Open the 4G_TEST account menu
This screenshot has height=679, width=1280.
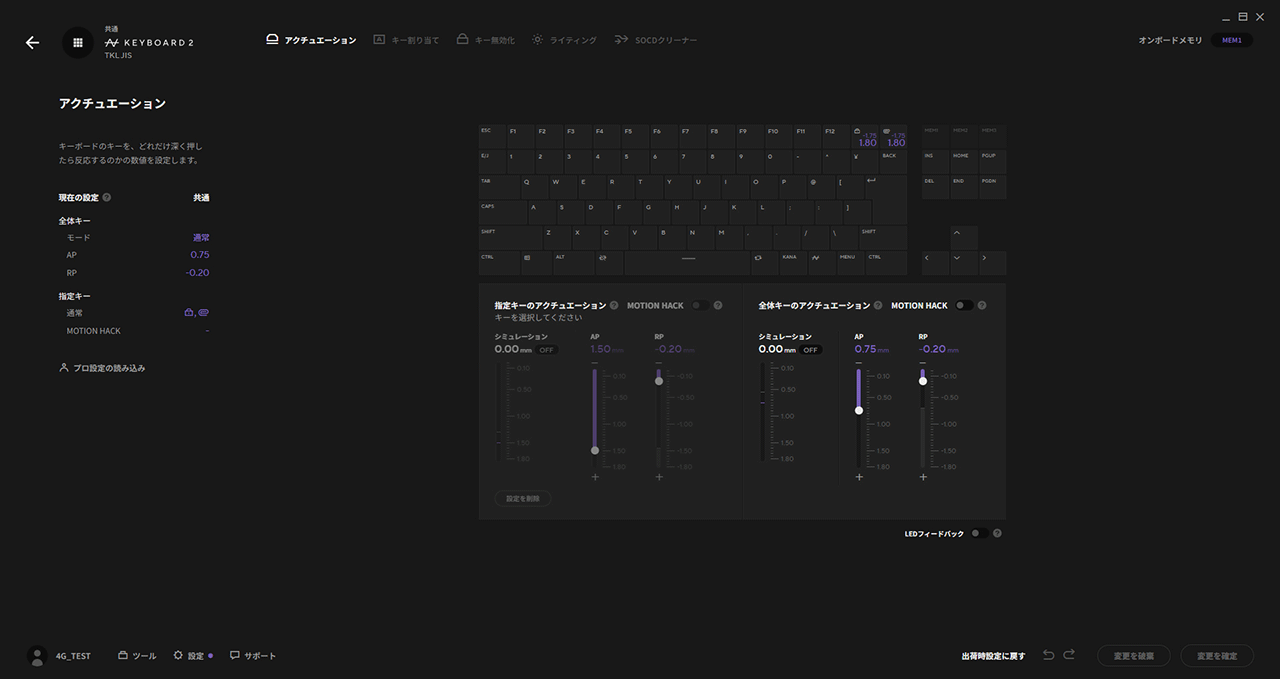tap(56, 655)
